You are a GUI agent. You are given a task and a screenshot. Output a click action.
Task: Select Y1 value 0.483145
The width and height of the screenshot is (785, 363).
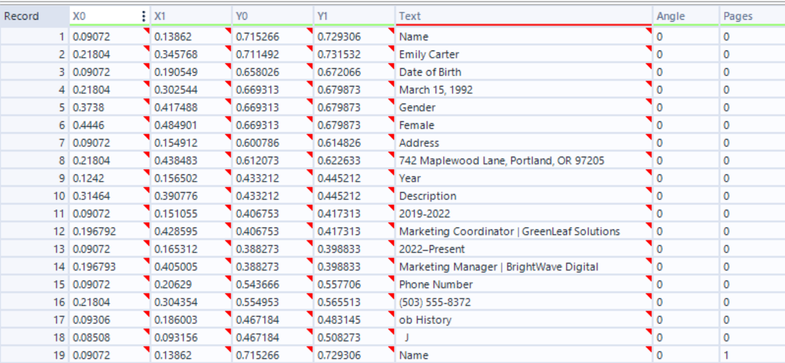pos(354,320)
